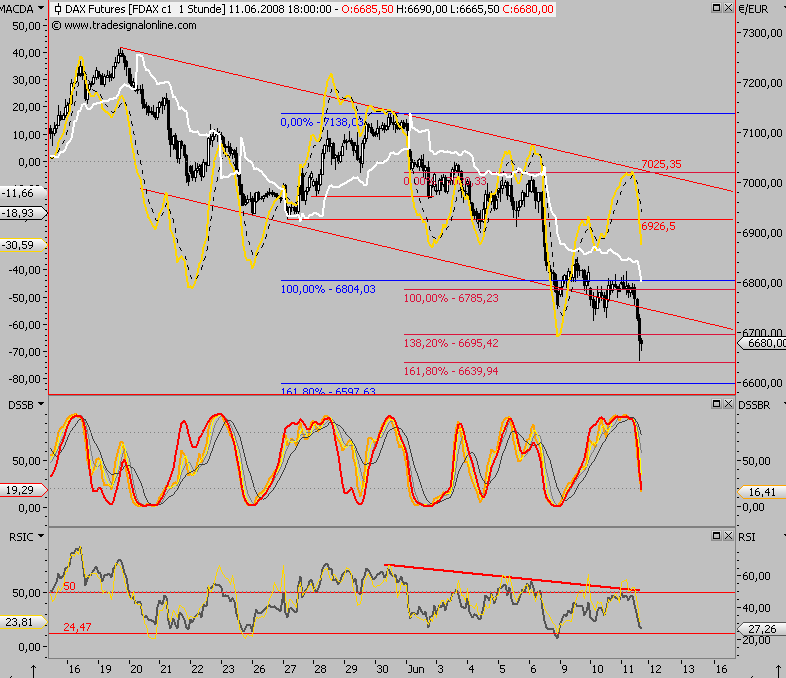786x678 pixels.
Task: Click the 7025,35 red level label
Action: click(661, 164)
